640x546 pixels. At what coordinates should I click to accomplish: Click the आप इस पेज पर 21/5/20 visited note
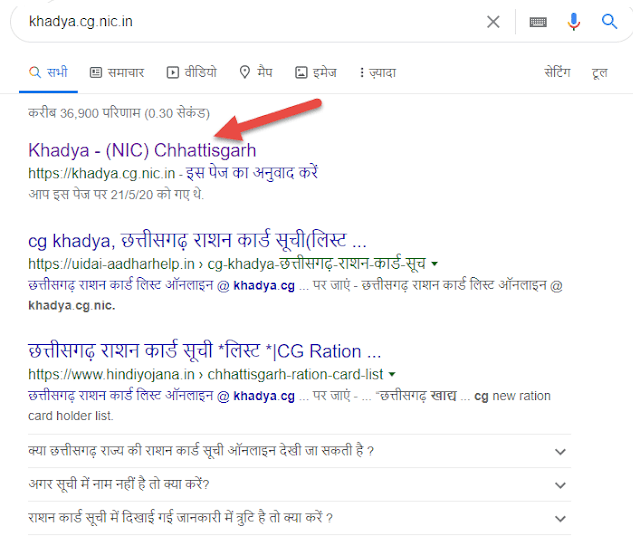[x=117, y=196]
